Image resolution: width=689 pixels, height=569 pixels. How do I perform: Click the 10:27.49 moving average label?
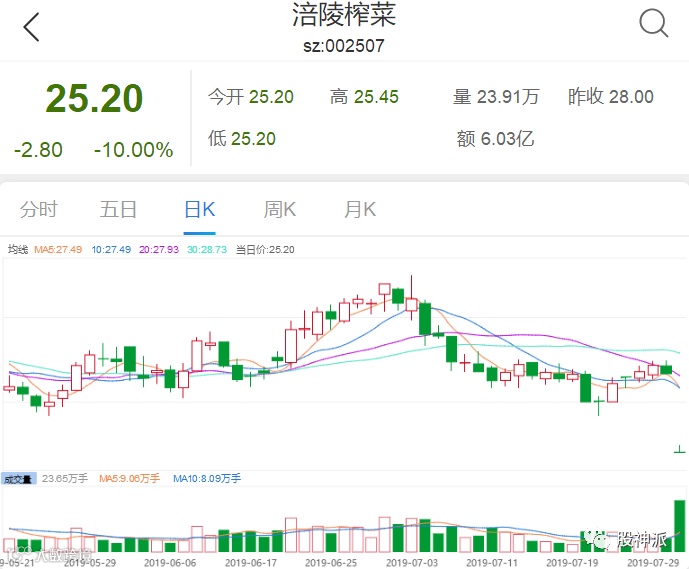(x=111, y=250)
